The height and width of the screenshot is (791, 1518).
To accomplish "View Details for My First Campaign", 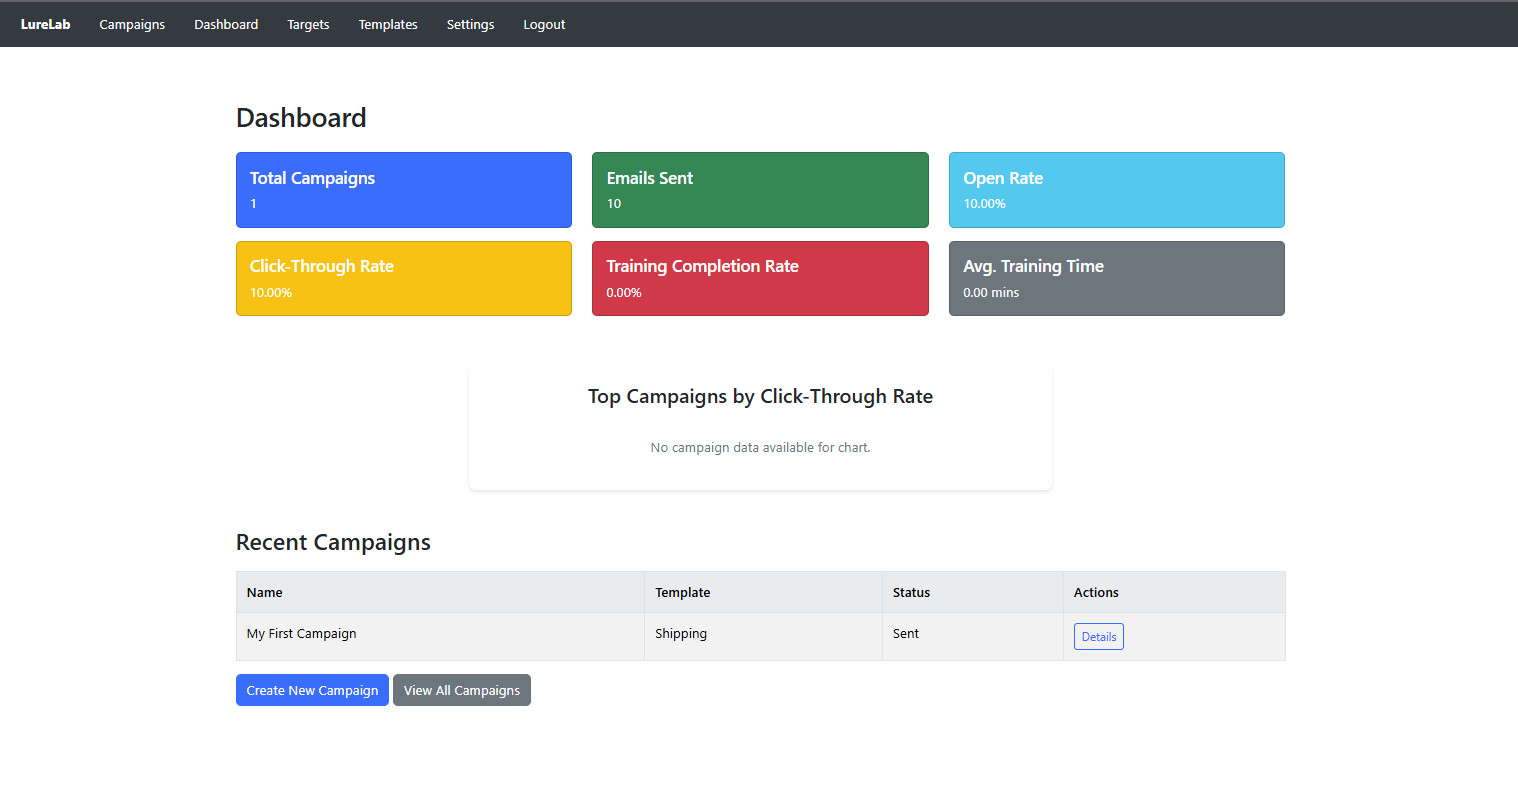I will [x=1098, y=637].
